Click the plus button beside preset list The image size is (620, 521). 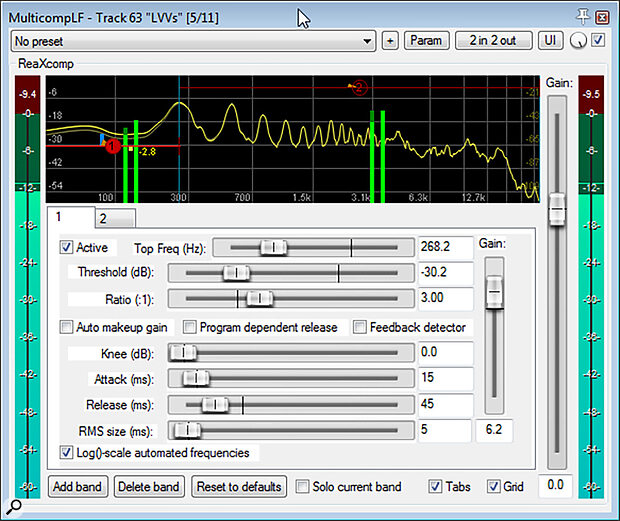pyautogui.click(x=390, y=41)
